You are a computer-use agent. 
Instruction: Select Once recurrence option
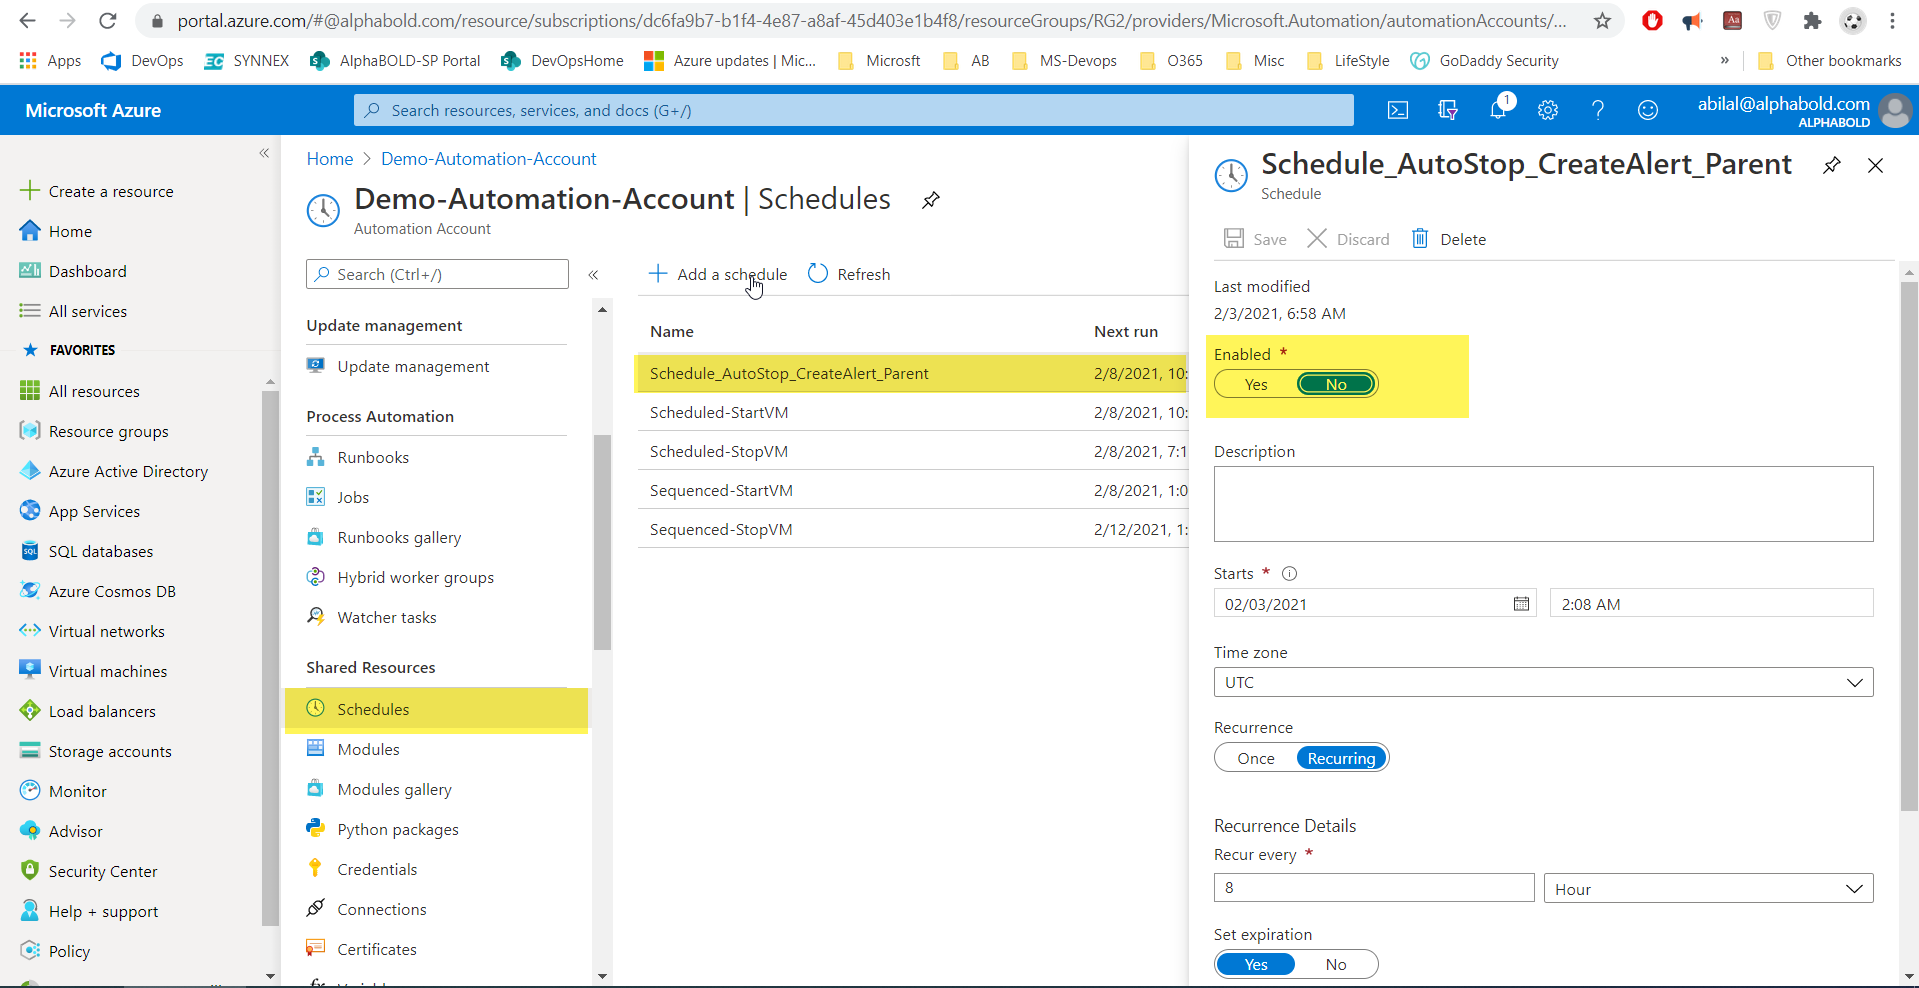(1256, 758)
